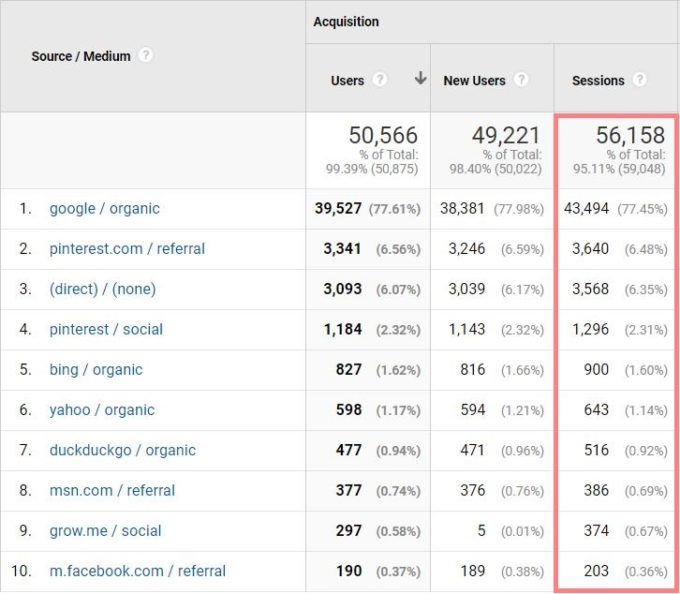
Task: Open help icon next to New Users
Action: tap(521, 80)
